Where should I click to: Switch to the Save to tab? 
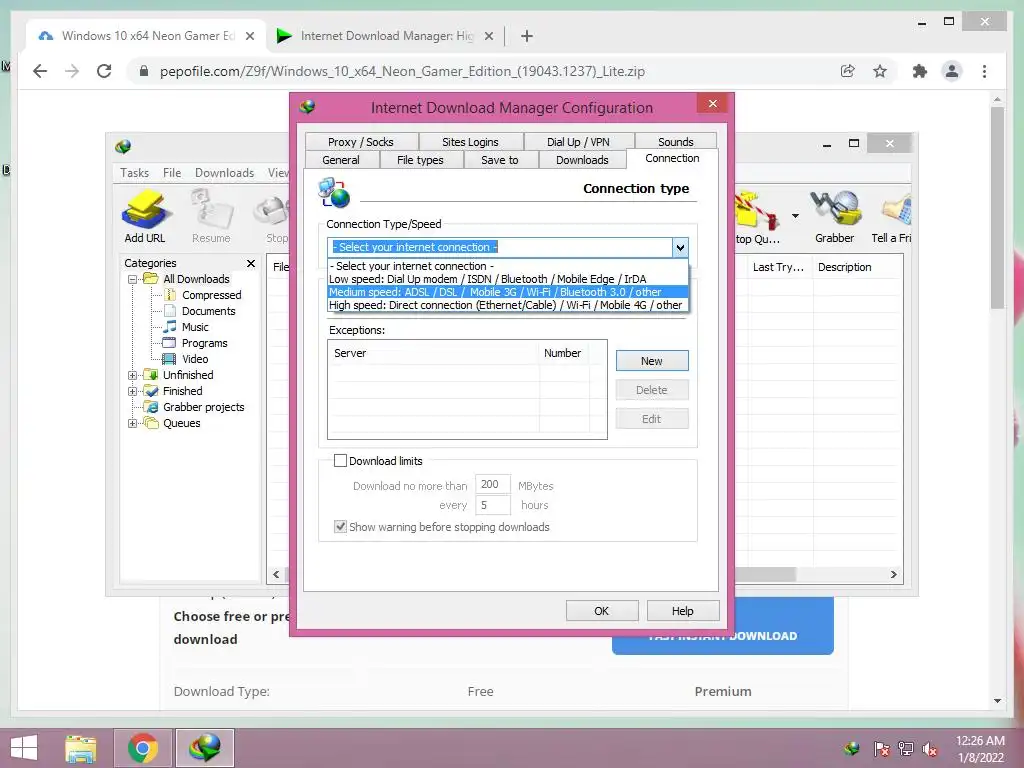pyautogui.click(x=500, y=160)
